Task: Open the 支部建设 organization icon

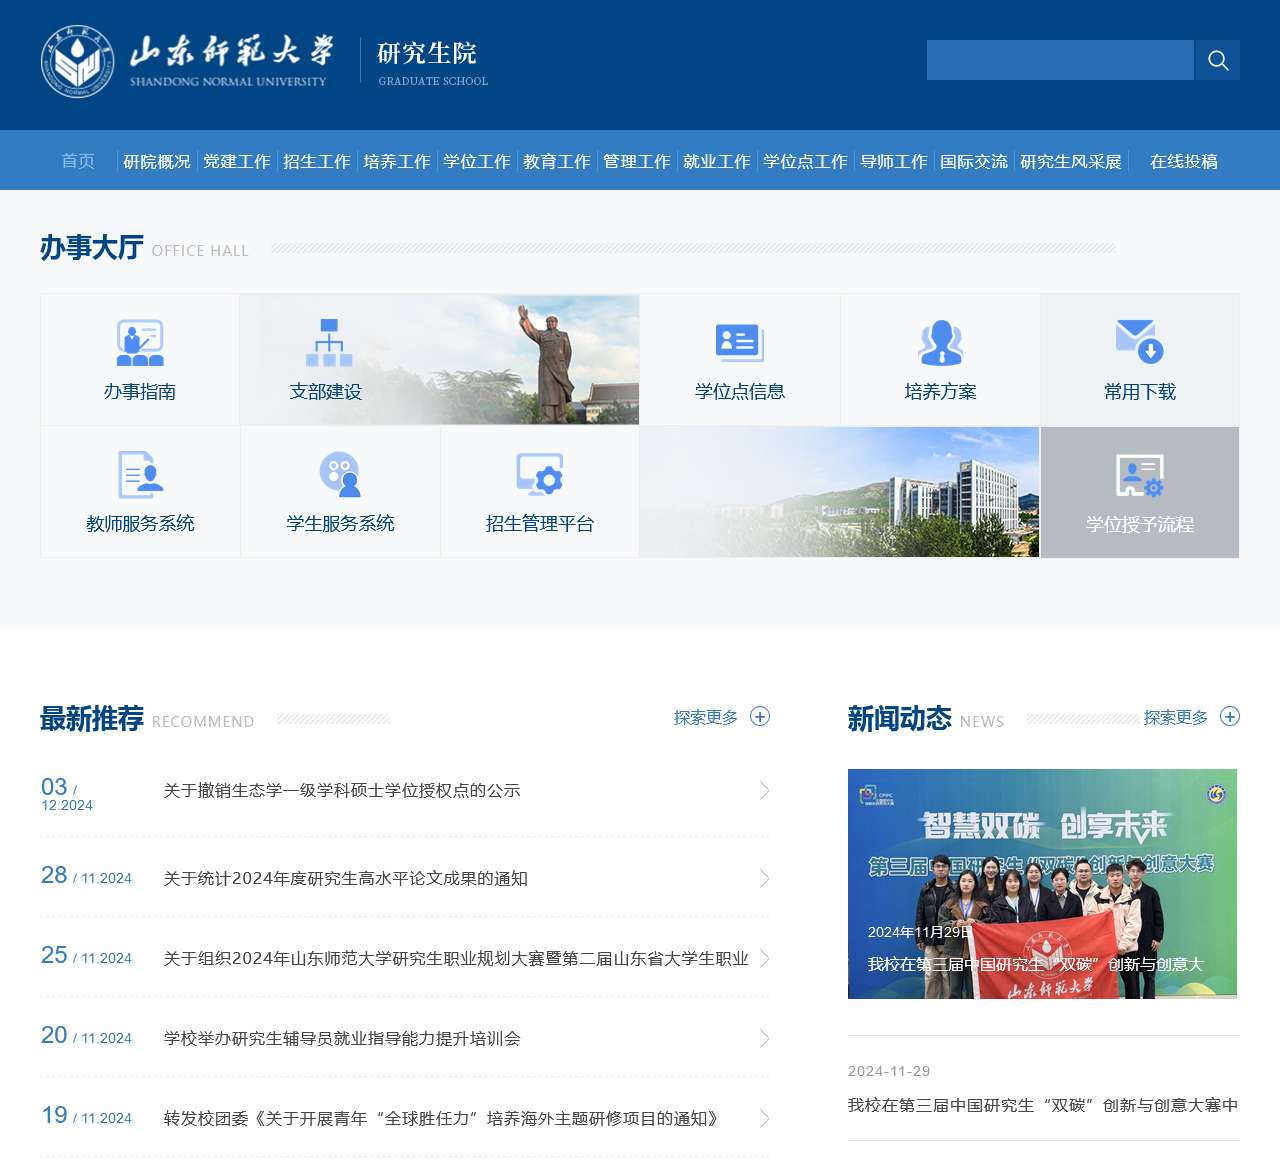Action: click(329, 343)
